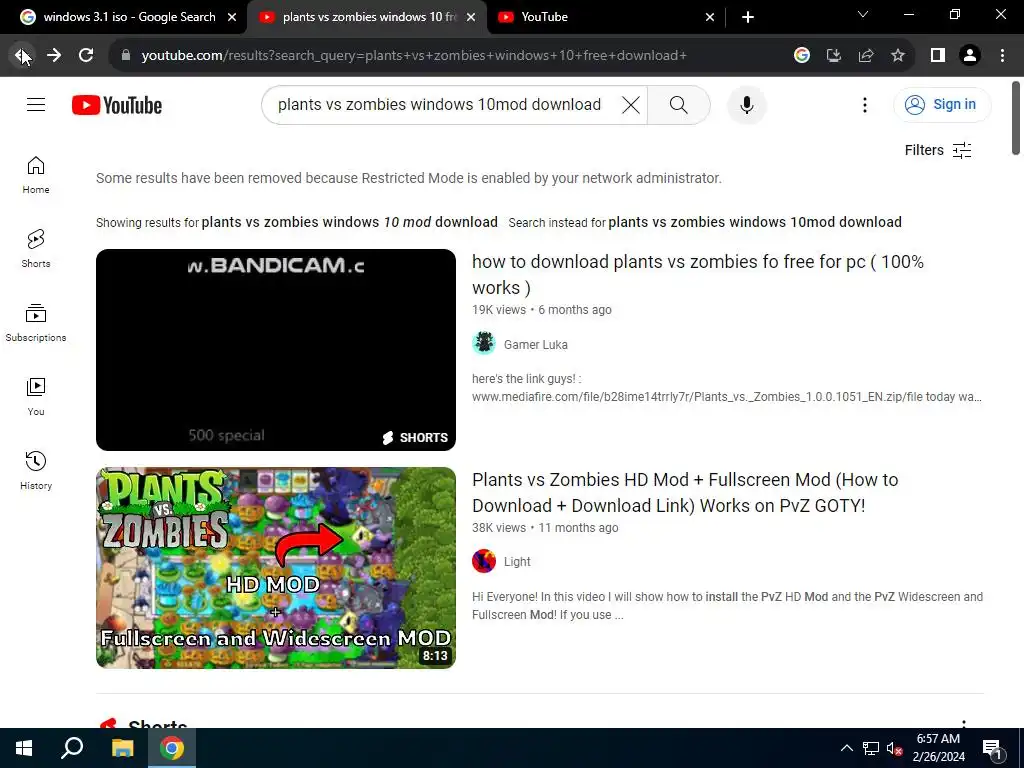The height and width of the screenshot is (768, 1024).
Task: Click '38K views' under HD Mod video
Action: click(499, 528)
